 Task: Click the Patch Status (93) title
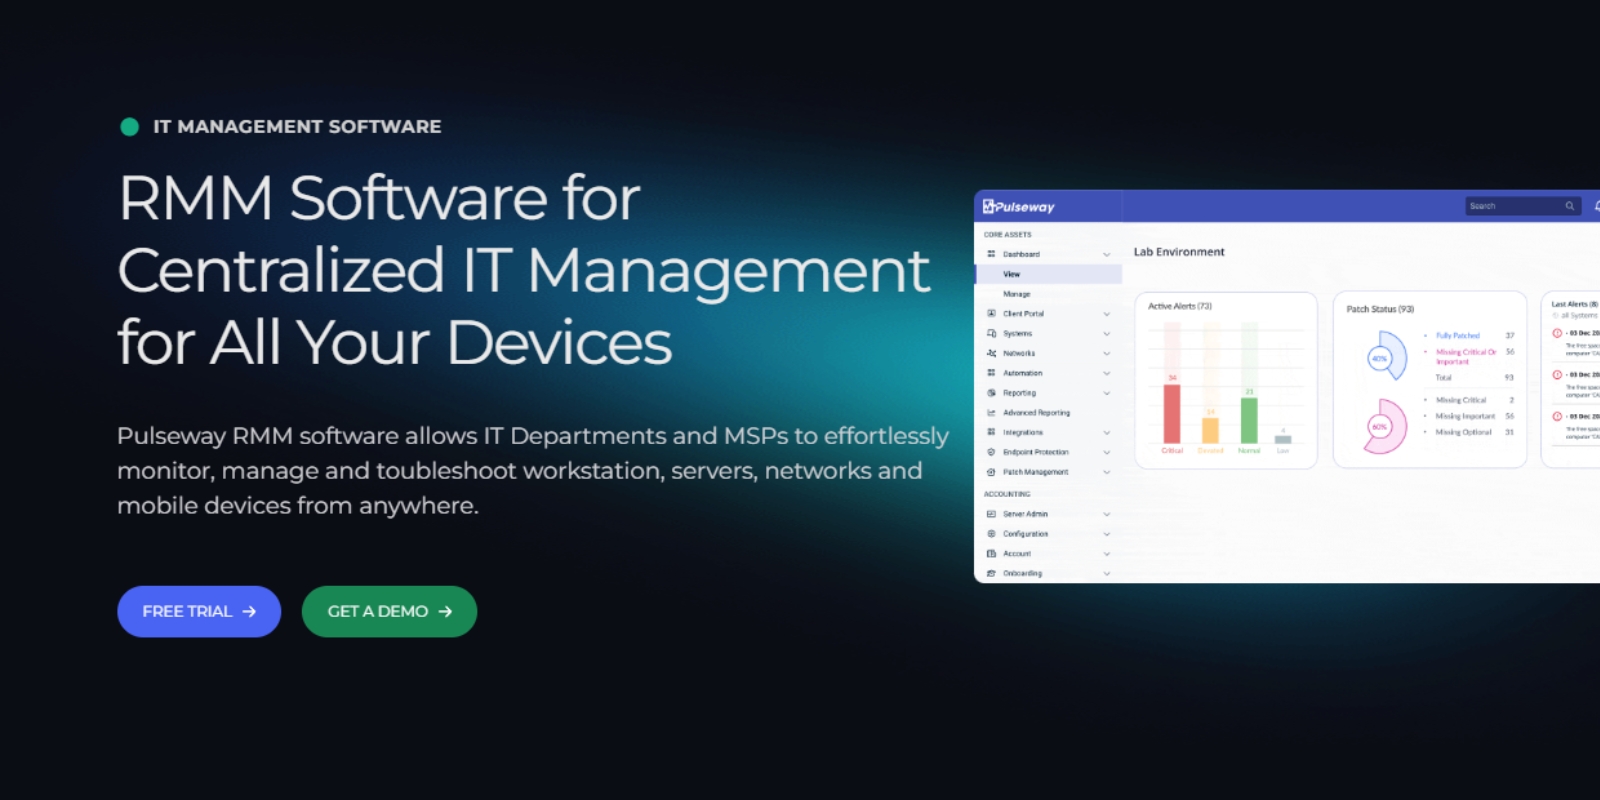tap(1380, 309)
